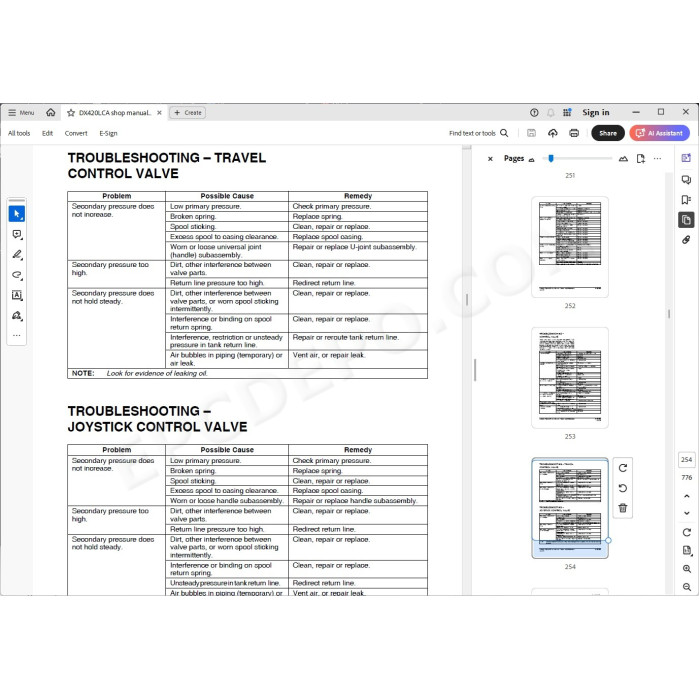Open the E-Sign menu item
The height and width of the screenshot is (700, 700).
click(108, 133)
